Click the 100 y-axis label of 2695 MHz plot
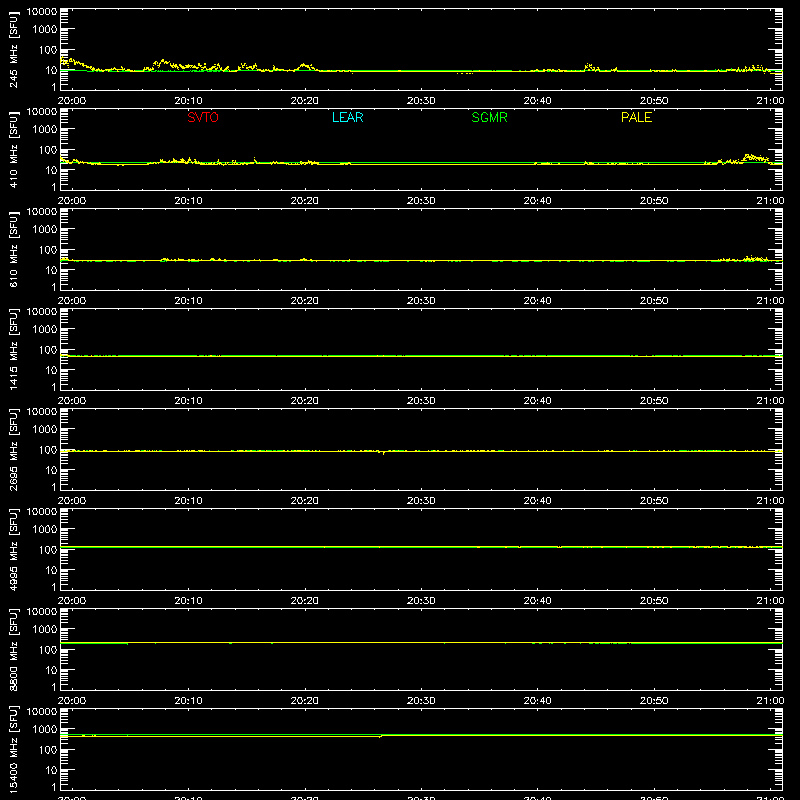Screen dimensions: 800x800 [x=48, y=450]
